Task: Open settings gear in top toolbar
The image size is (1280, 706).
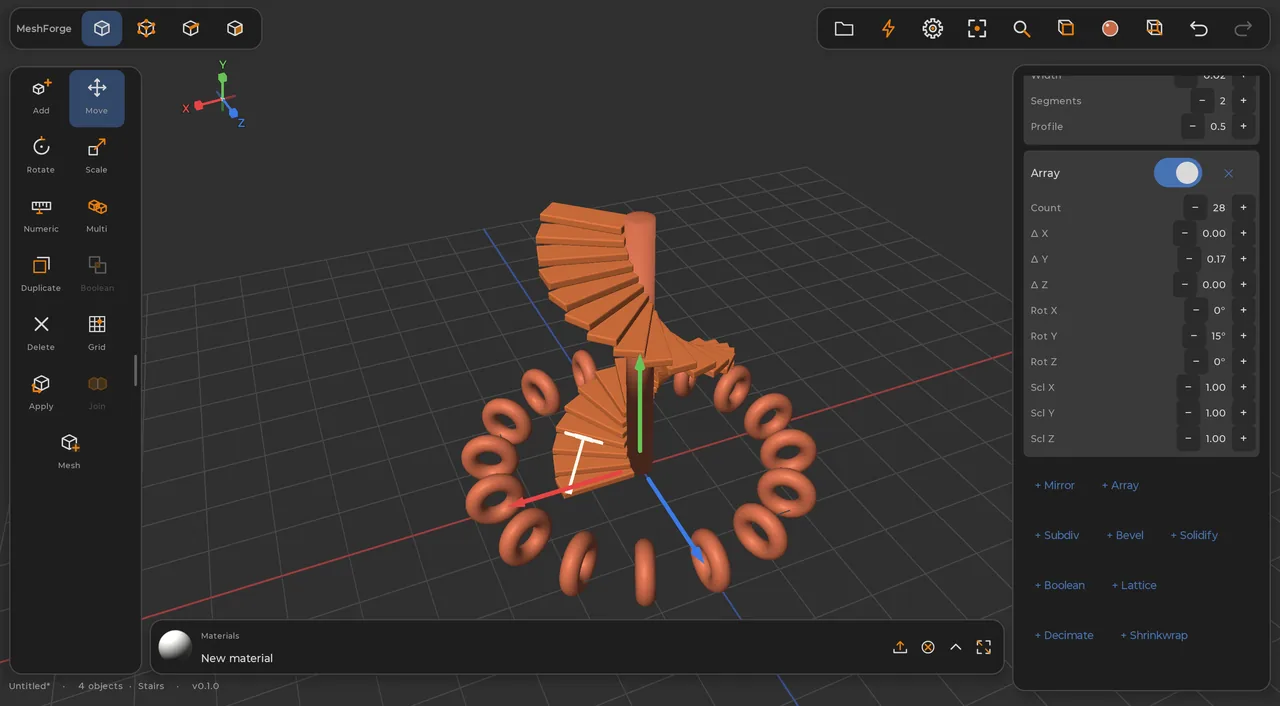Action: tap(932, 29)
